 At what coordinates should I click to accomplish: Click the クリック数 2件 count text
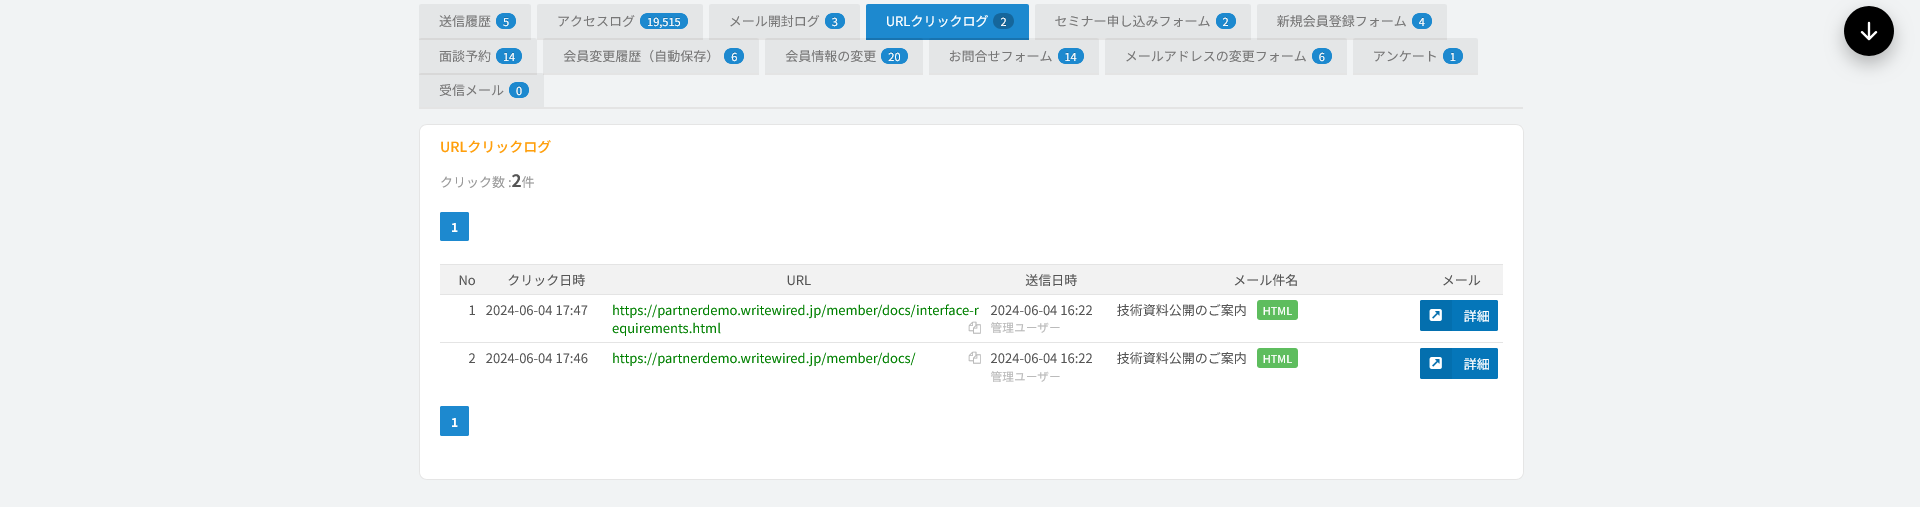click(x=487, y=181)
